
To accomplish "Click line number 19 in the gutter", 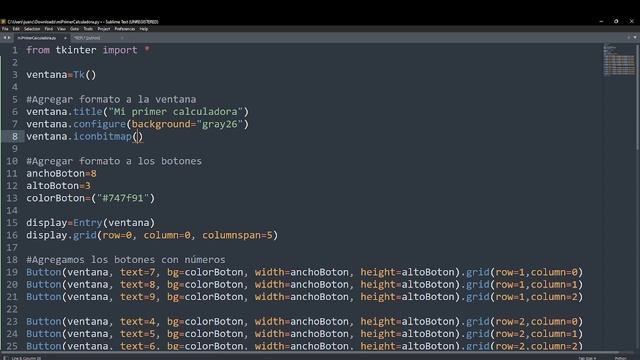I will [12, 272].
